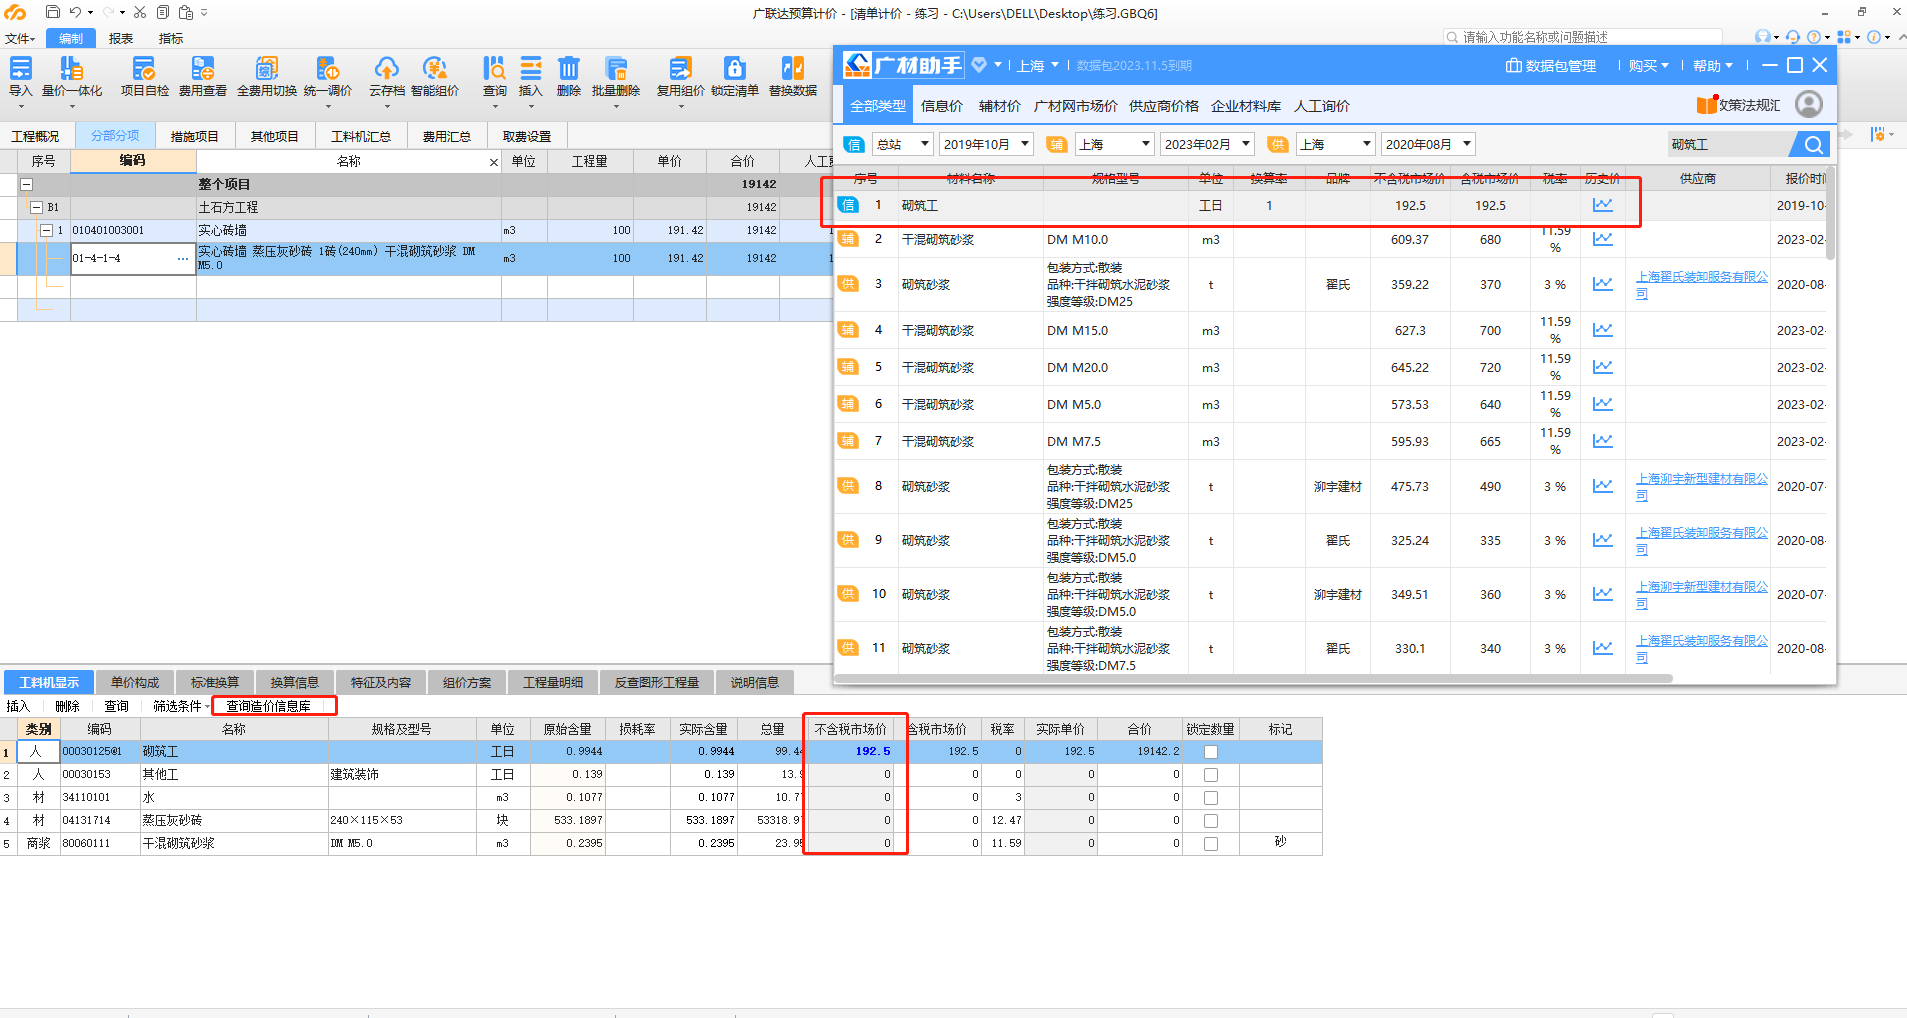1907x1018 pixels.
Task: Click the ribbon 删除 trash icon
Action: click(569, 77)
